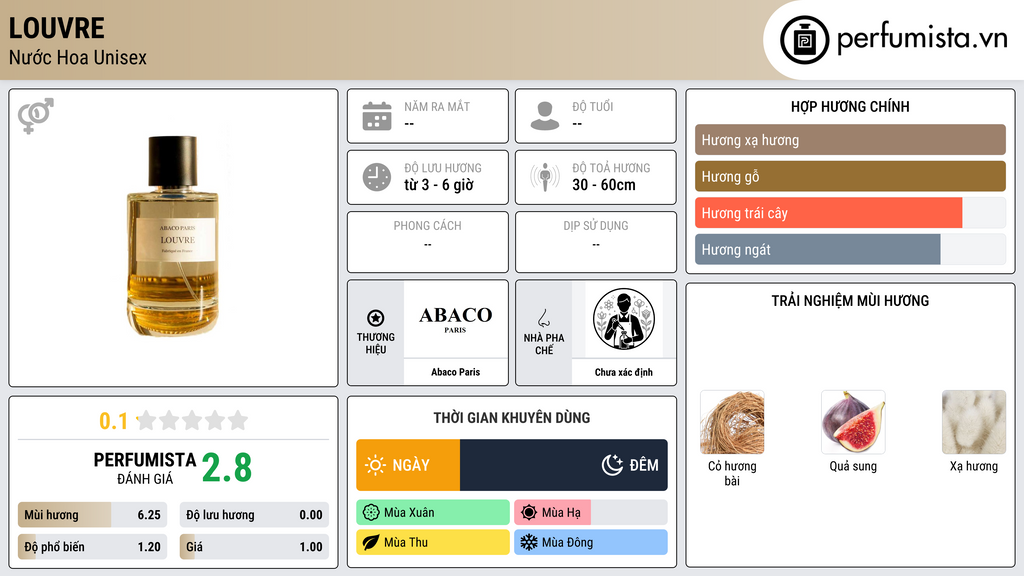Click the perfumer illustration icon
1024x576 pixels.
(x=624, y=319)
